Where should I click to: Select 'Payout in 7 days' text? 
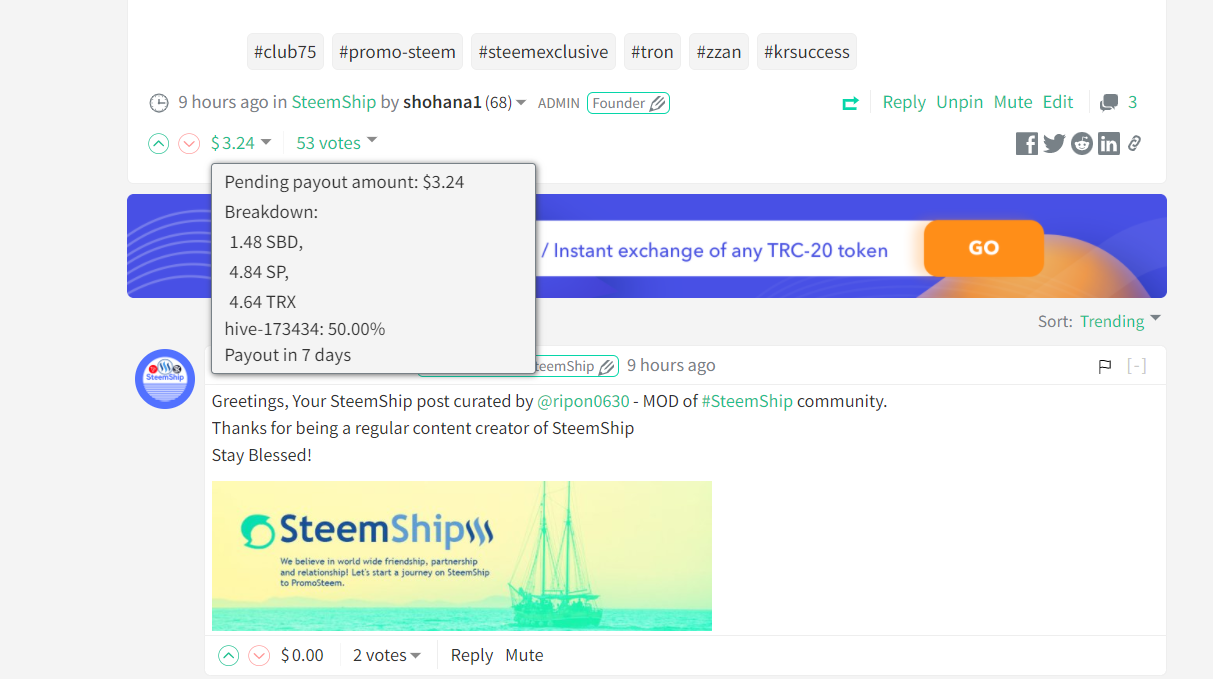(288, 355)
